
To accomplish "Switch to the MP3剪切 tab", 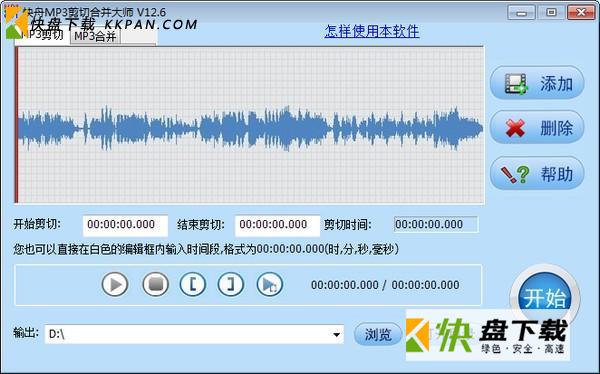I will coord(42,35).
